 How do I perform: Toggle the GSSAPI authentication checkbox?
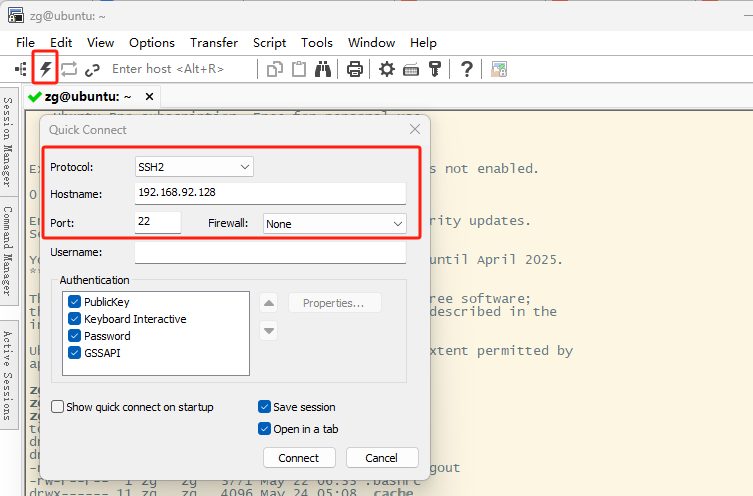point(74,353)
